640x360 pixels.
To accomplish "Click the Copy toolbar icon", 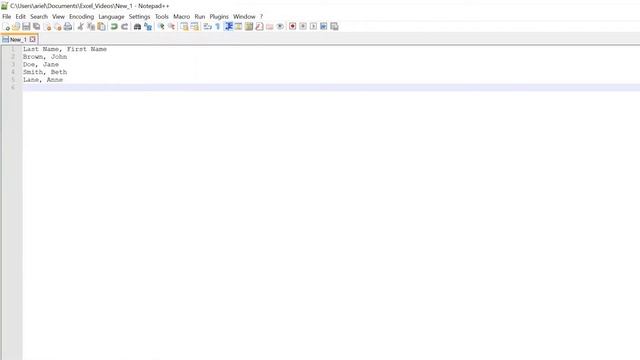I will click(91, 27).
